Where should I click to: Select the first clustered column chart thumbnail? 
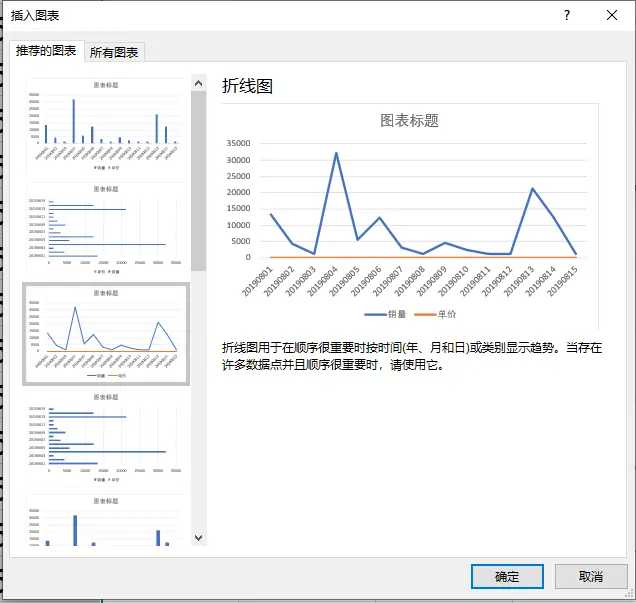(x=106, y=126)
